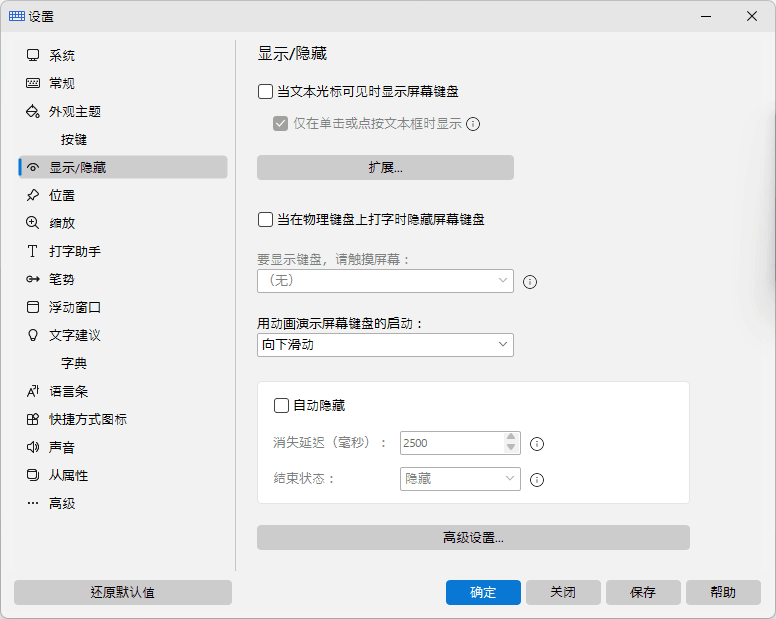Open the 系统 monitor icon in sidebar
The width and height of the screenshot is (776, 619).
coord(33,55)
